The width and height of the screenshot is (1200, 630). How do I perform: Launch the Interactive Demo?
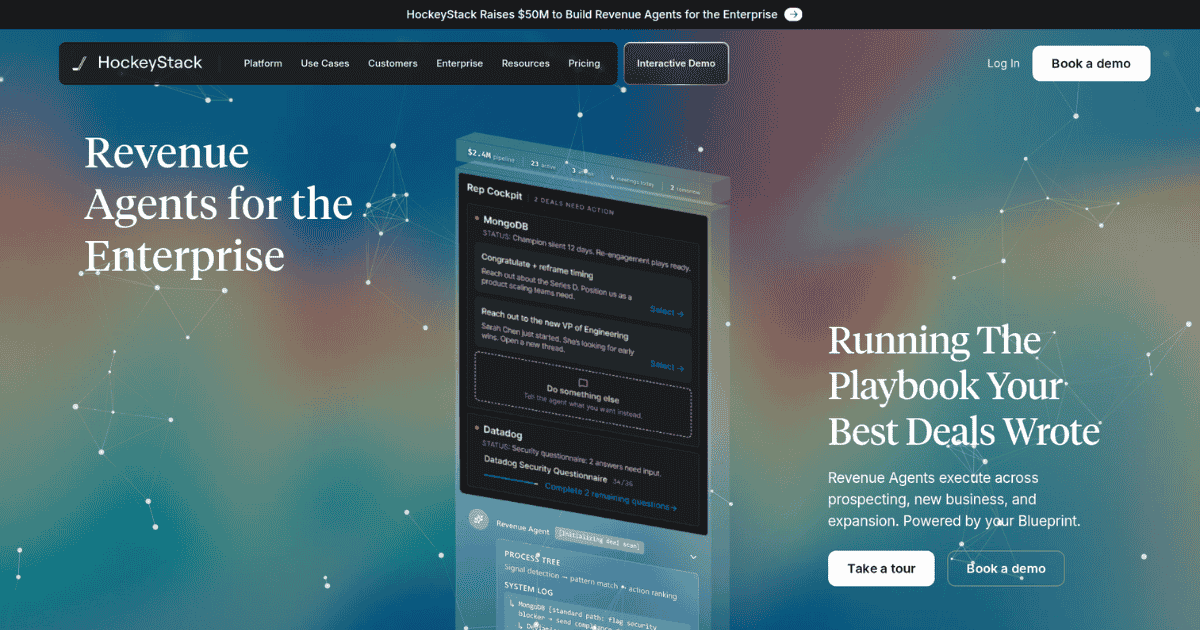click(x=676, y=63)
